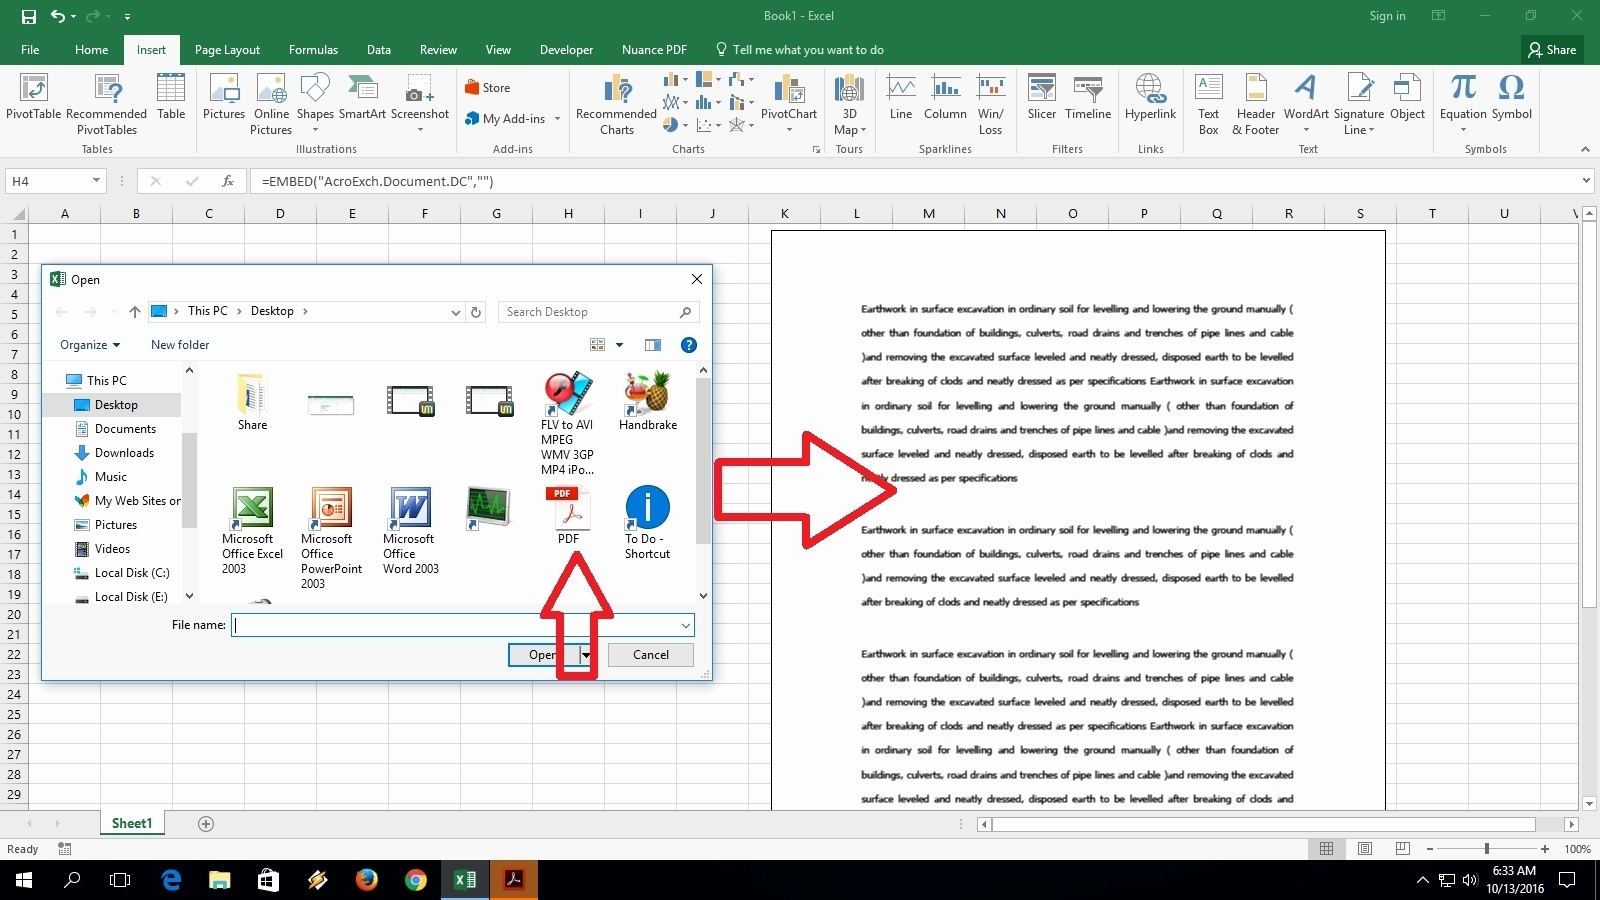Screen dimensions: 1600x900
Task: Switch to the Data tab
Action: coord(379,49)
